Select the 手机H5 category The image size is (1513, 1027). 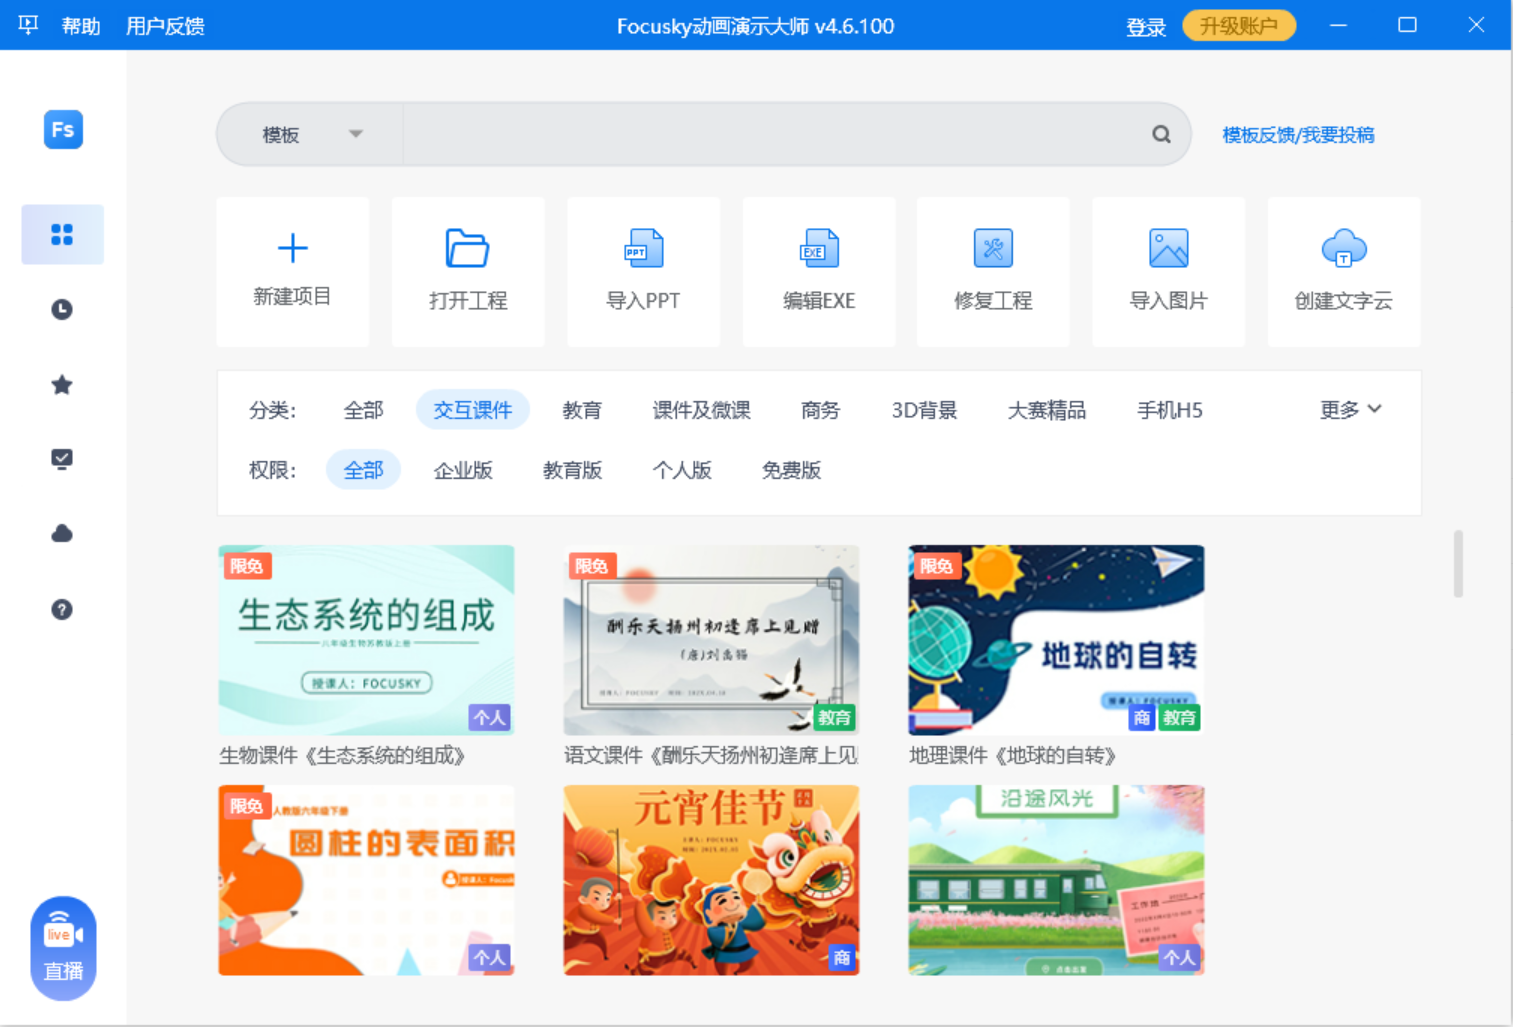pos(1169,410)
